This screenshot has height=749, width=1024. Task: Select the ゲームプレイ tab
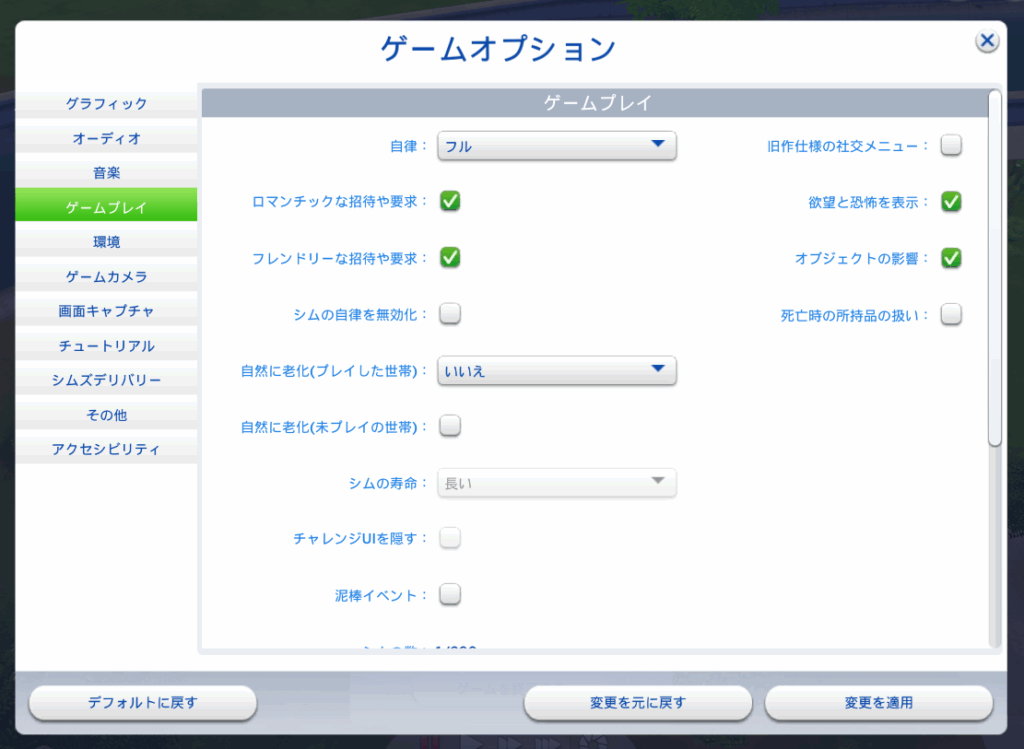pos(106,207)
